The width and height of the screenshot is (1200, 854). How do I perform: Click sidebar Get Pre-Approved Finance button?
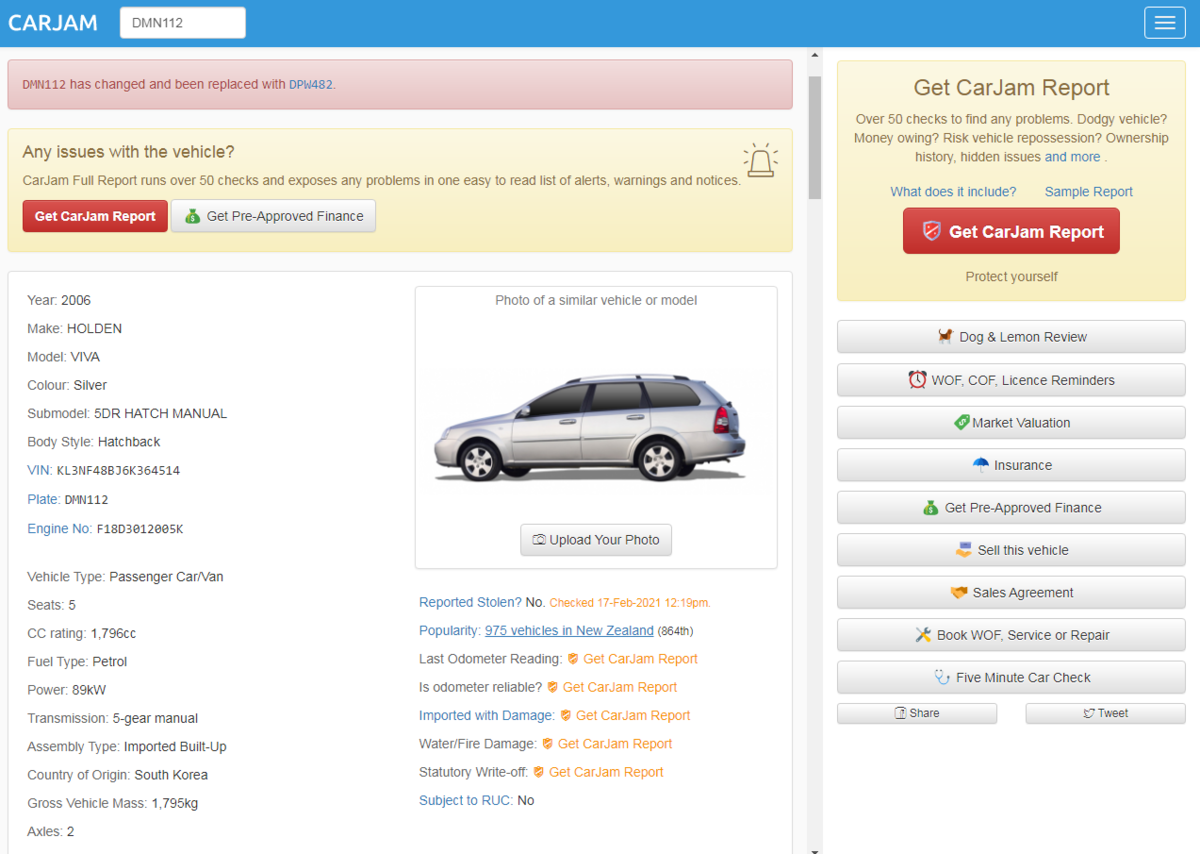click(1011, 507)
